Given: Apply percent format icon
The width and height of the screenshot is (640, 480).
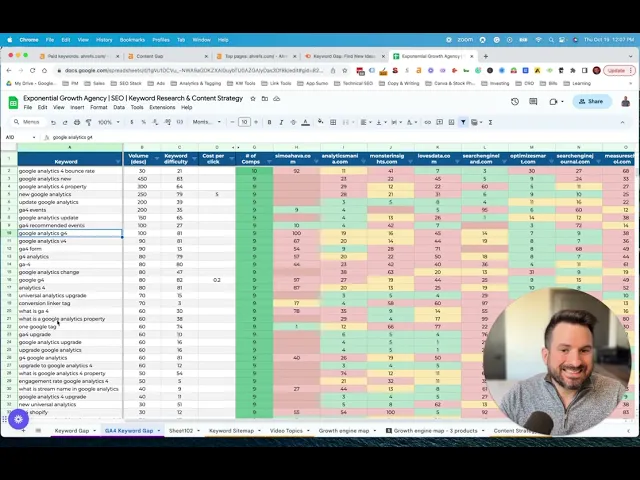Looking at the screenshot, I should pyautogui.click(x=144, y=122).
